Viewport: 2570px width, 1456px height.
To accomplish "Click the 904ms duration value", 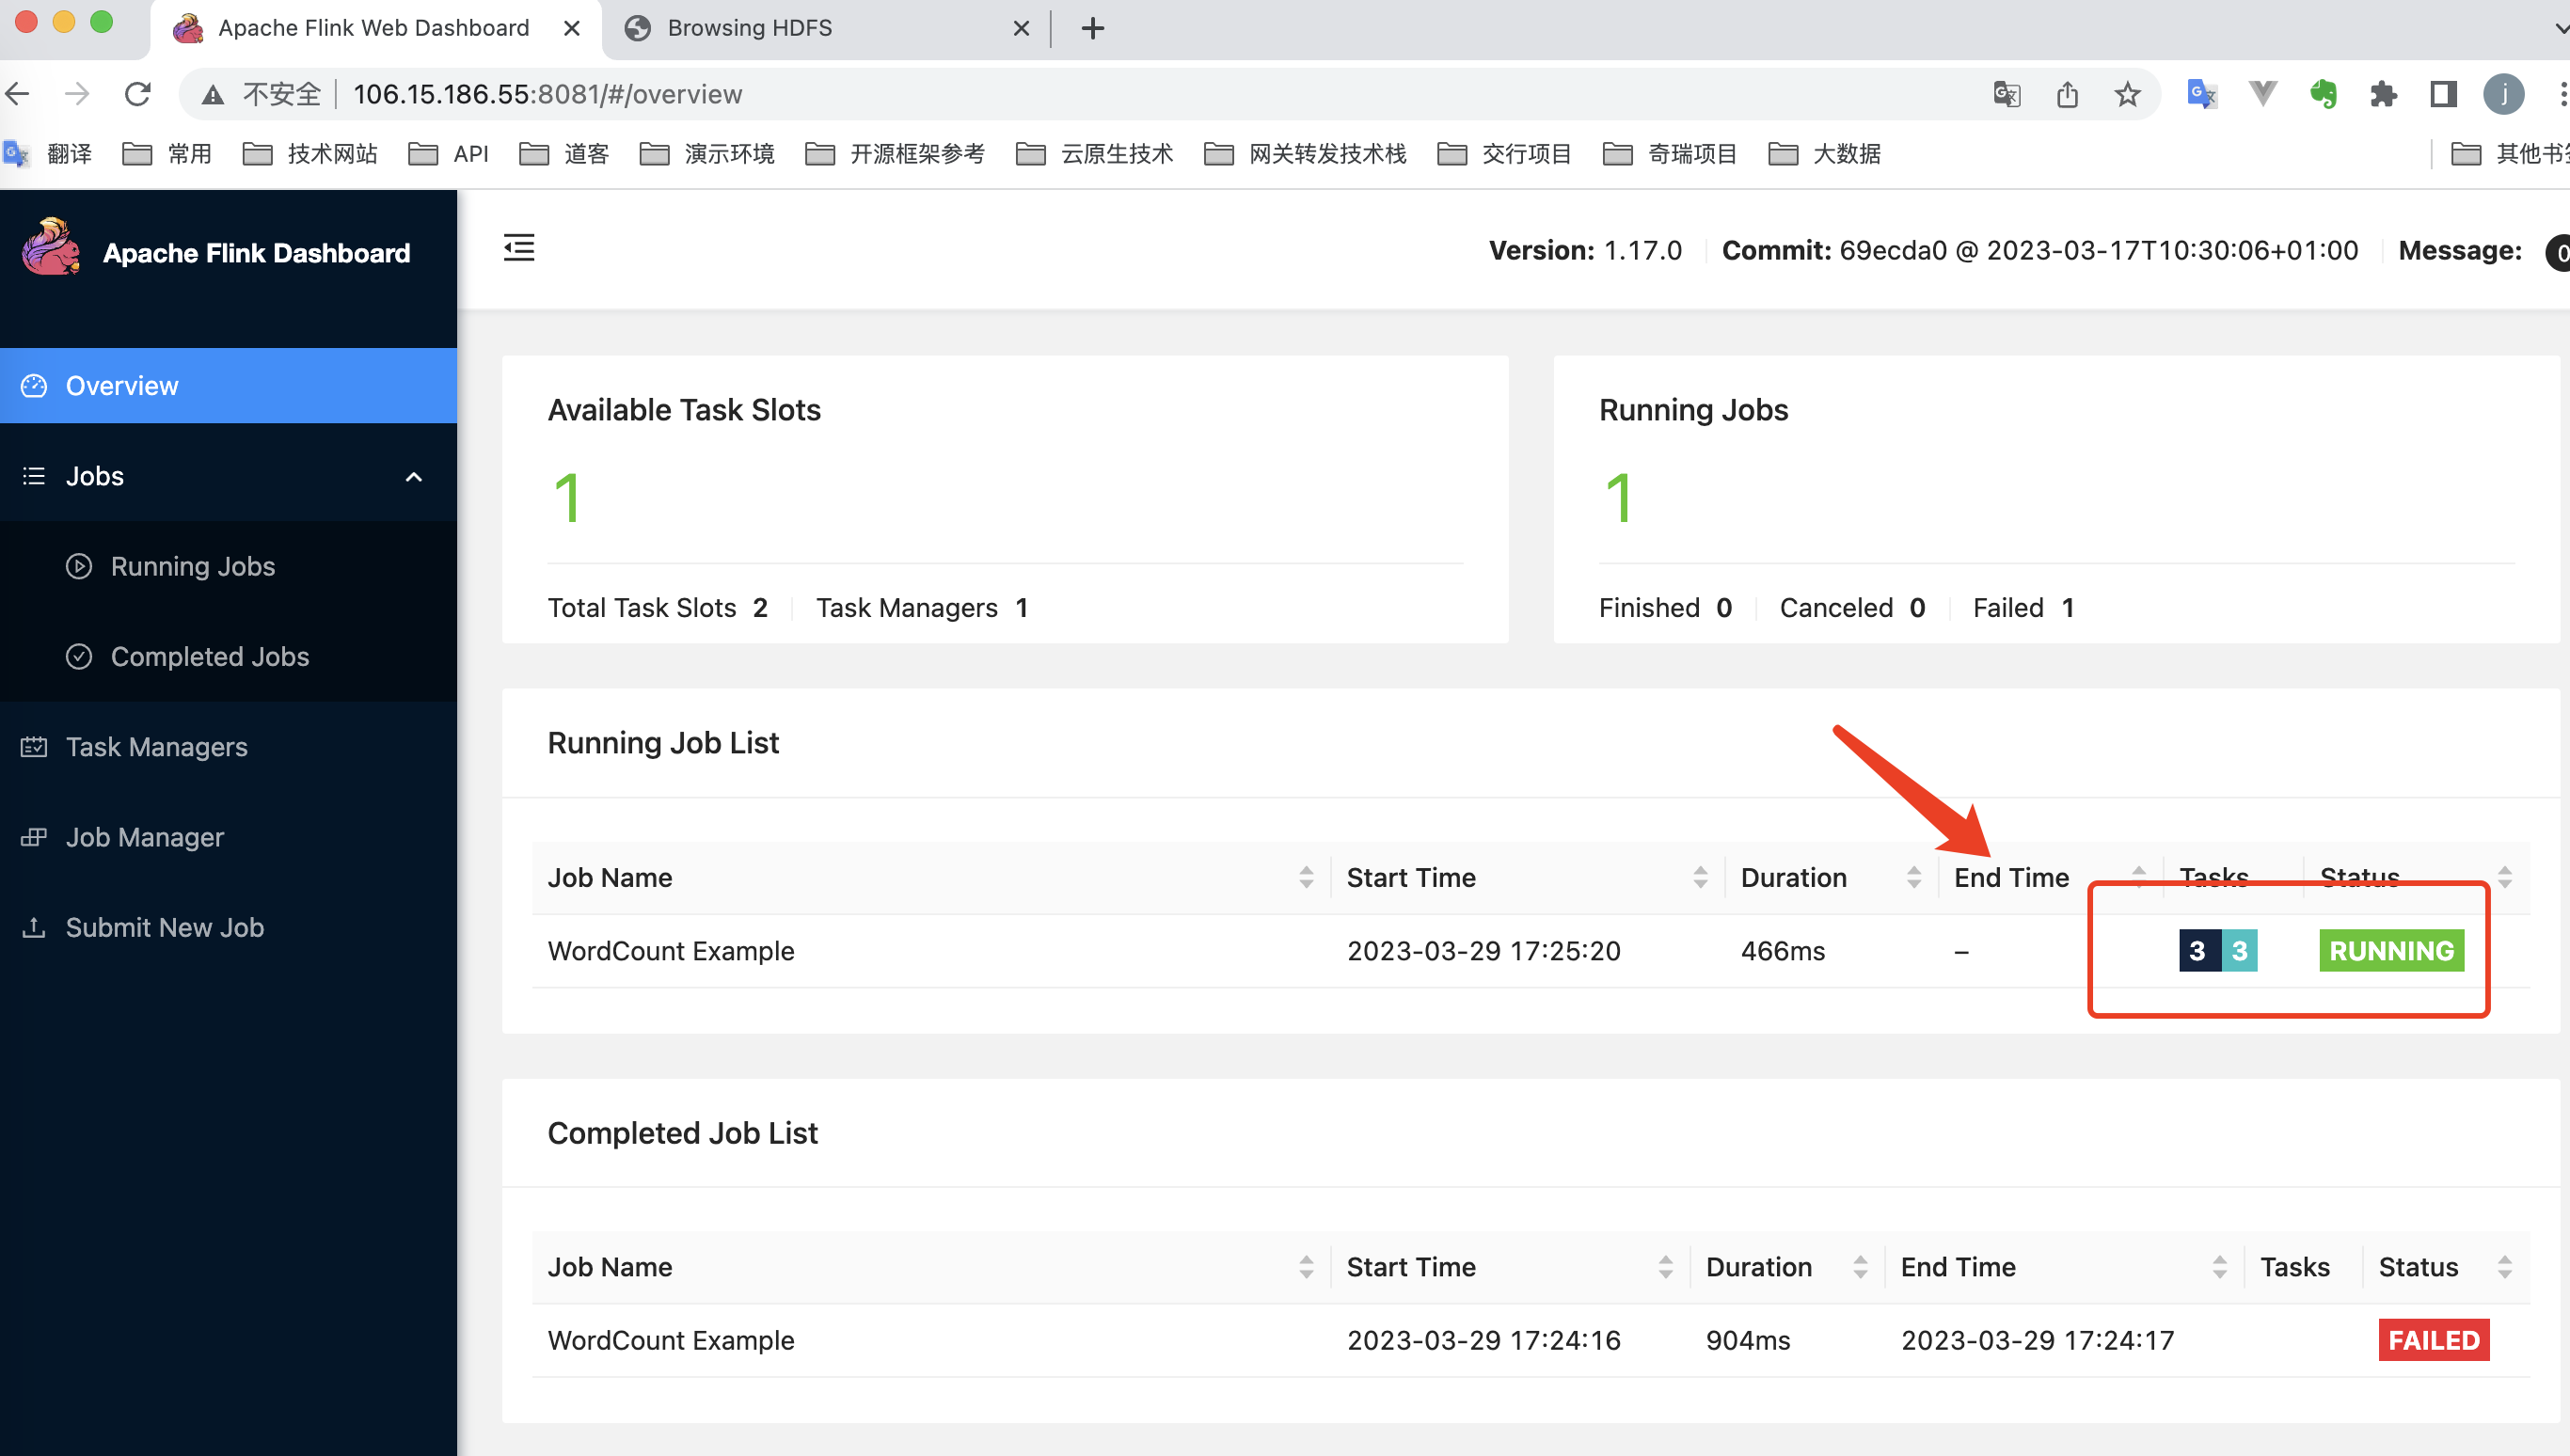I will [x=1748, y=1340].
